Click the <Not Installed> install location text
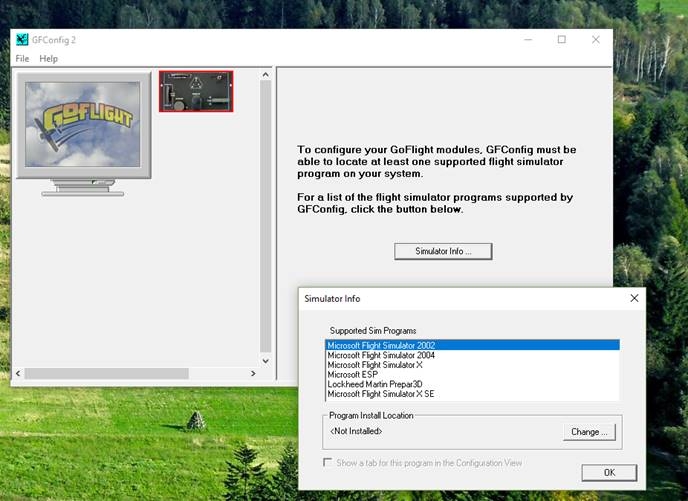Screen dimensions: 688x501 click(356, 431)
